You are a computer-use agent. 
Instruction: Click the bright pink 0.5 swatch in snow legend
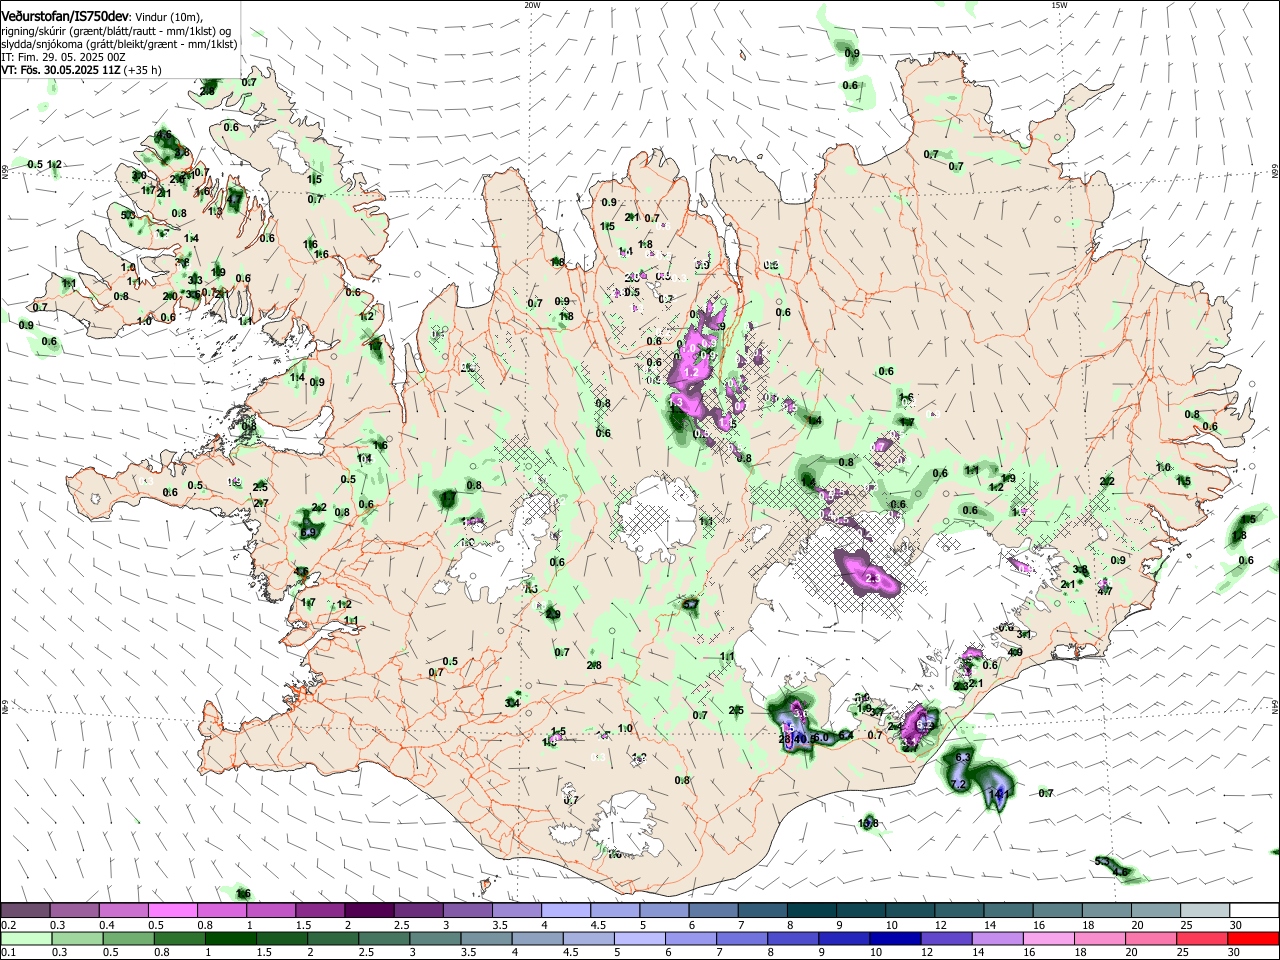tap(172, 910)
